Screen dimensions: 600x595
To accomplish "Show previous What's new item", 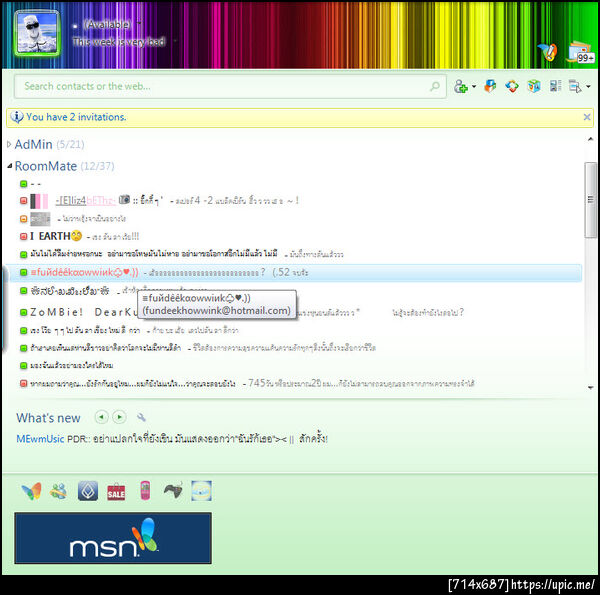I will pos(101,417).
